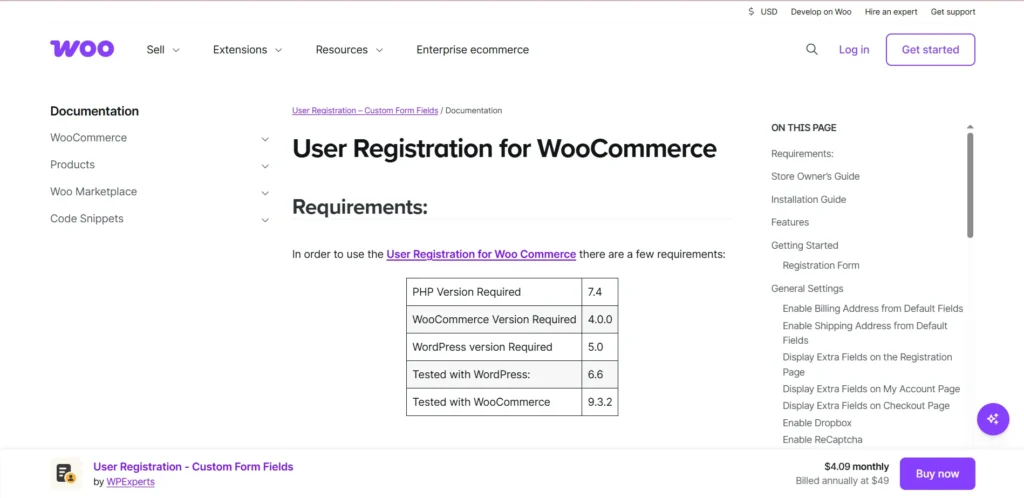Expand the Products documentation section chevron
The width and height of the screenshot is (1024, 498).
point(265,166)
